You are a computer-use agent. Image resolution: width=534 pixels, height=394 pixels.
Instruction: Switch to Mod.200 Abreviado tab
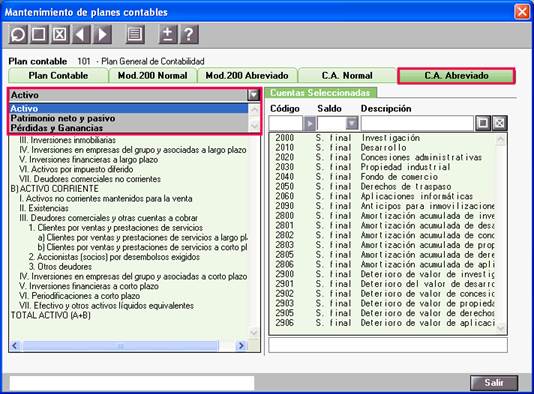tap(247, 76)
